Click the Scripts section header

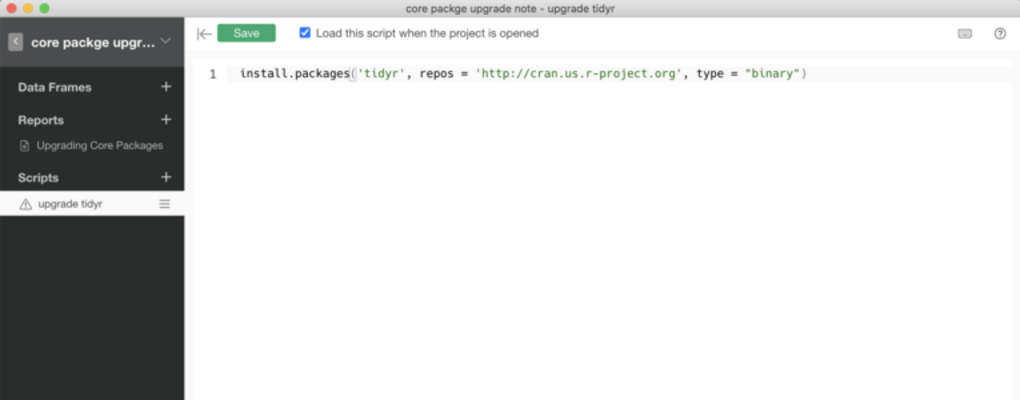pos(38,178)
